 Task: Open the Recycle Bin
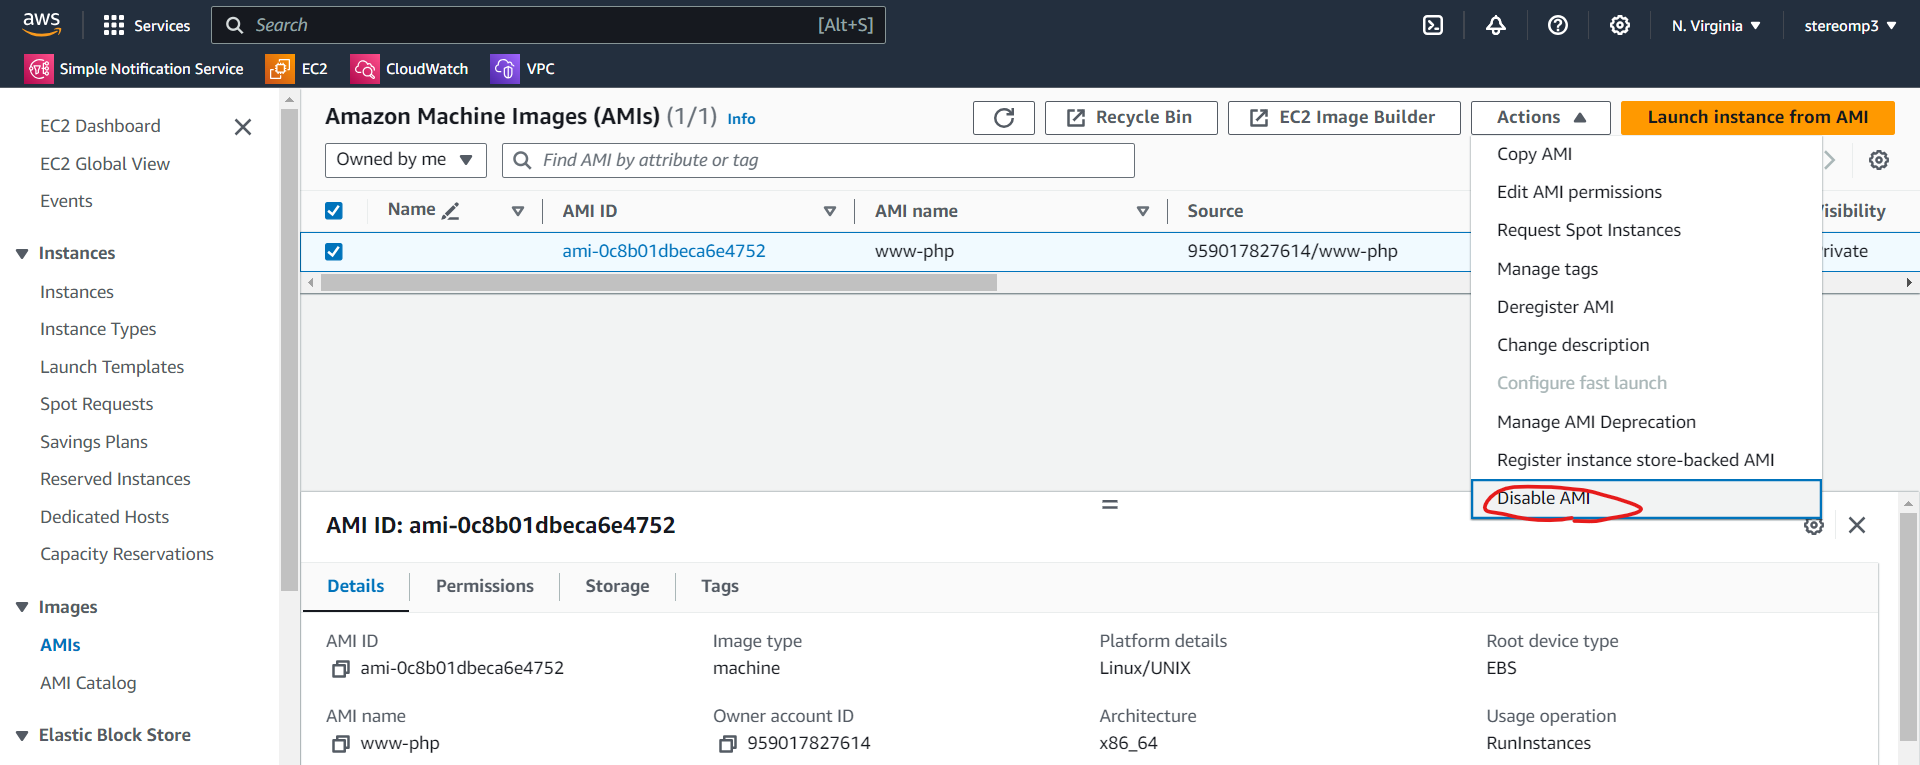[x=1131, y=117]
